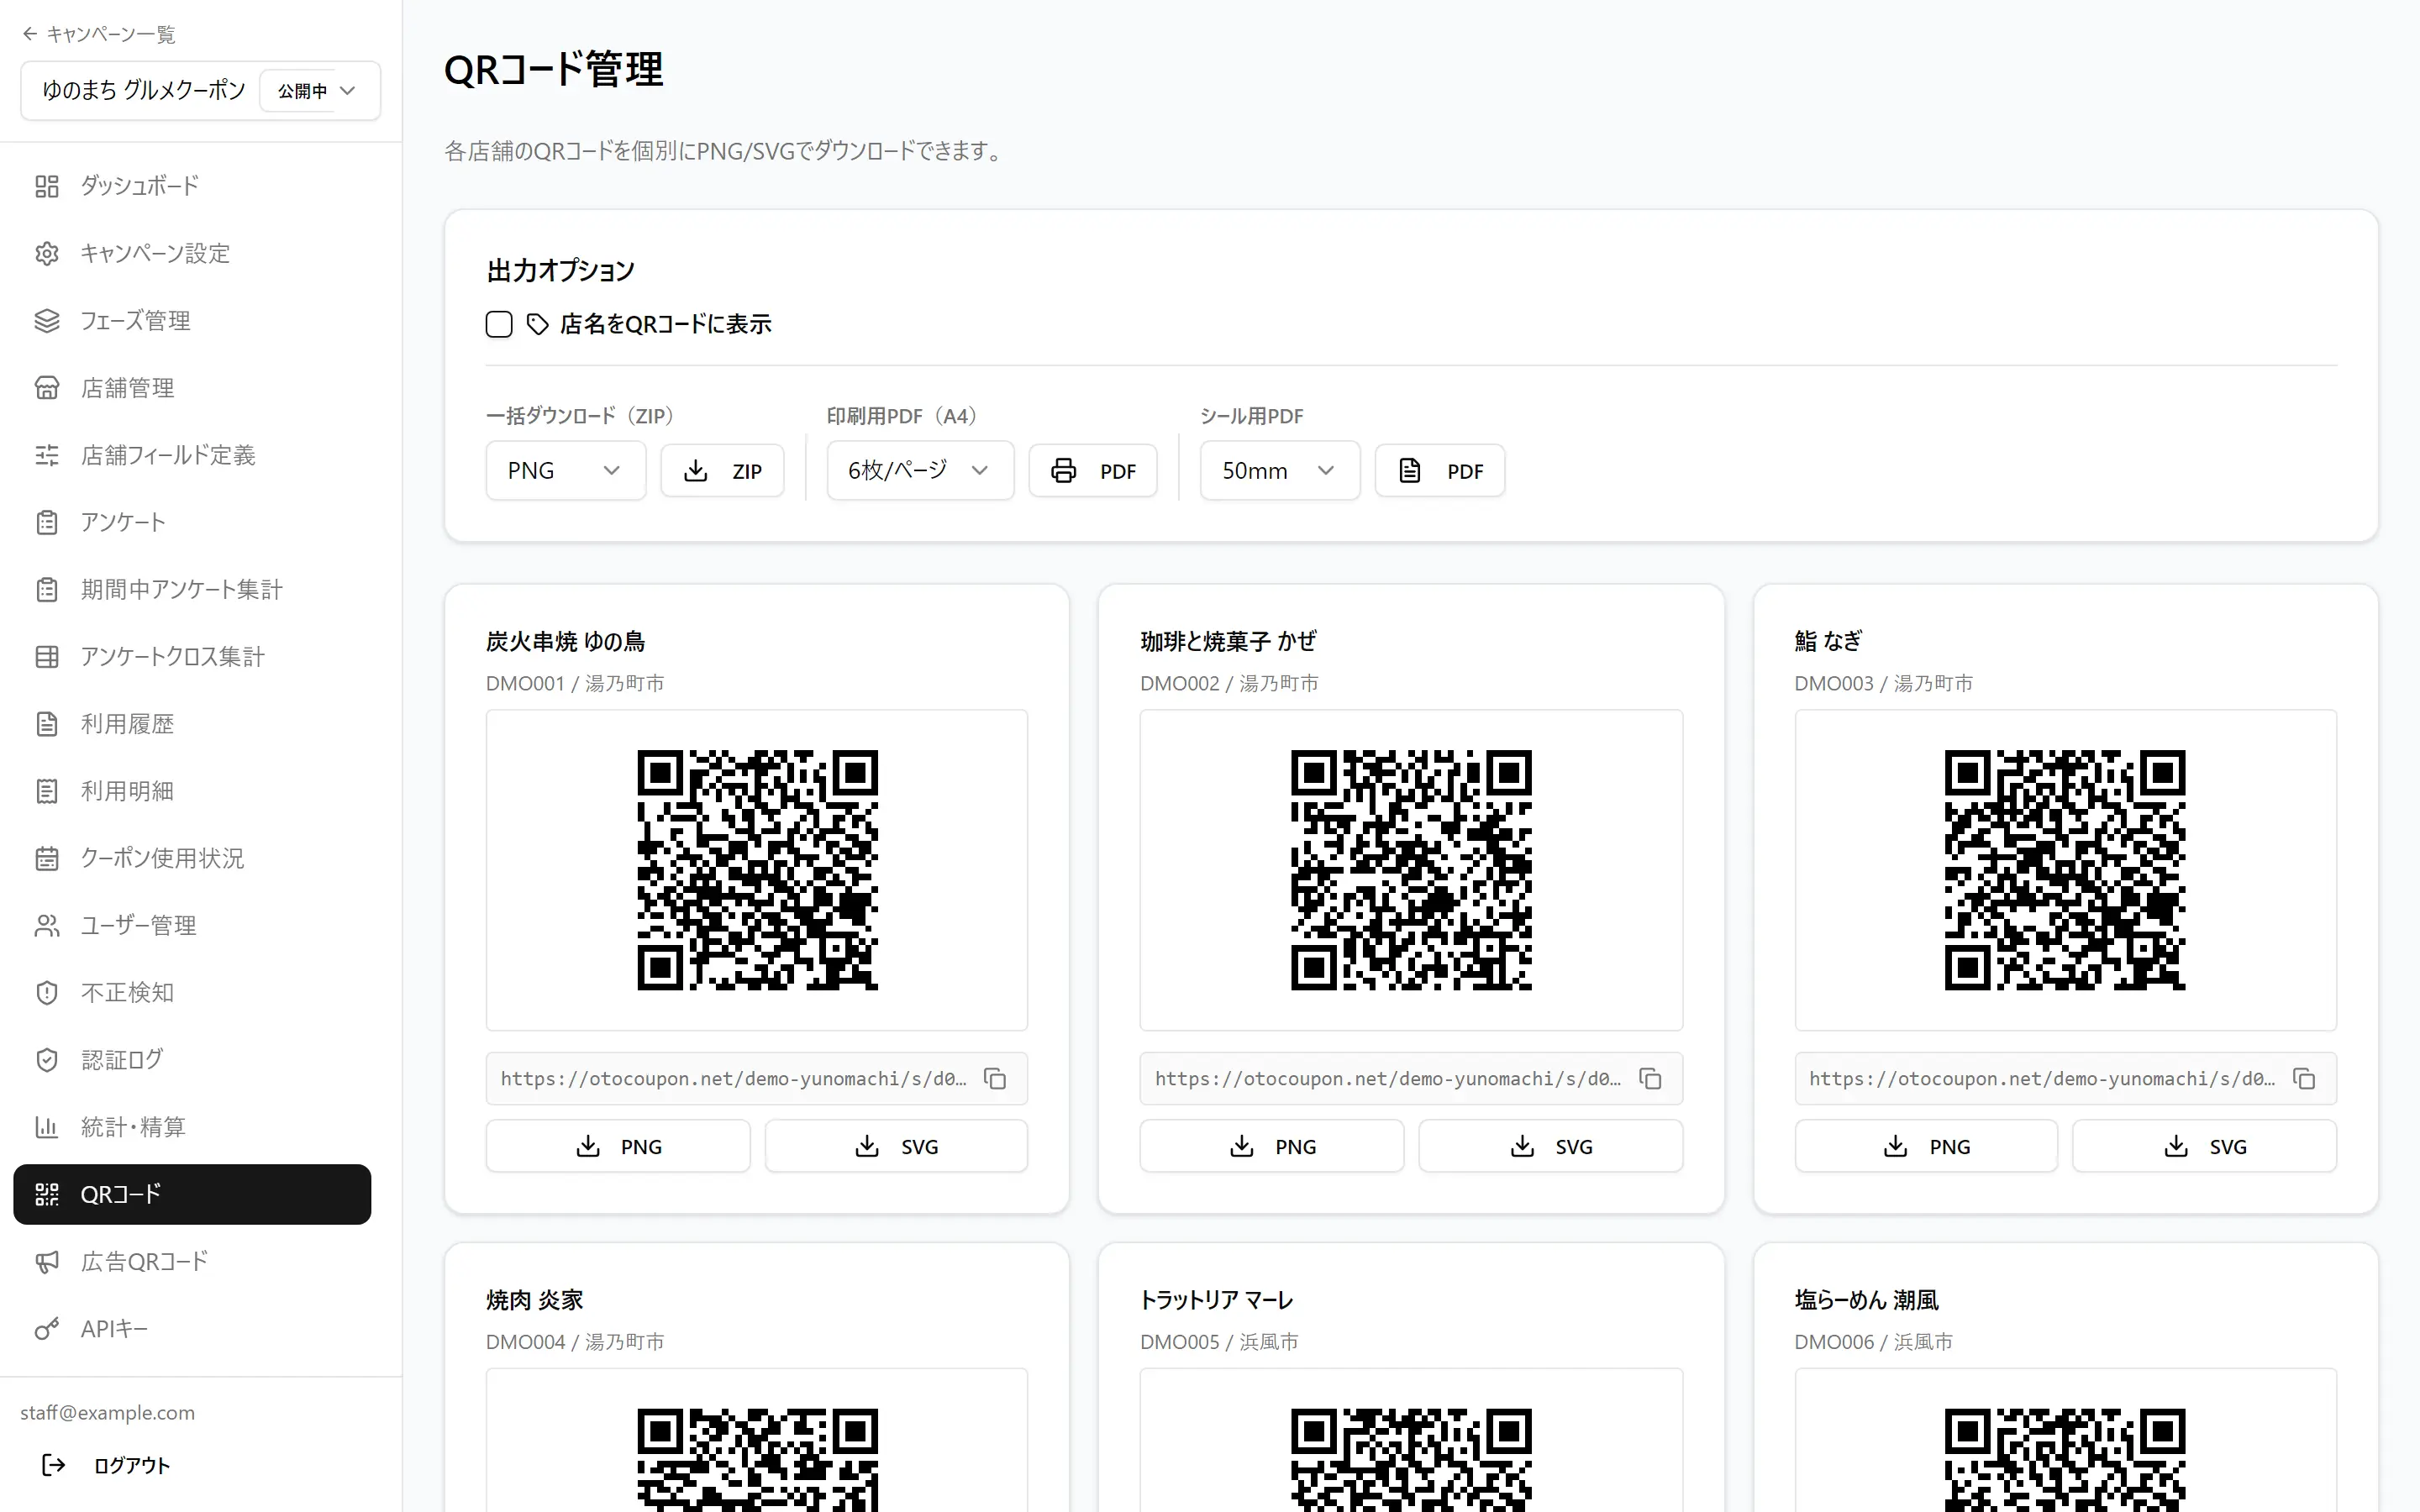Click the 店舗フィールド定義 sliders icon
Image resolution: width=2420 pixels, height=1512 pixels.
[47, 455]
